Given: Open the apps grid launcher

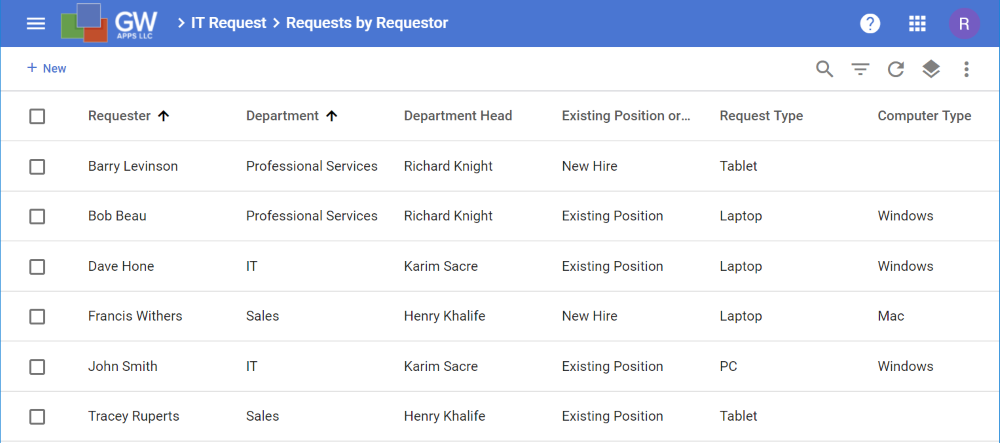Looking at the screenshot, I should click(917, 24).
